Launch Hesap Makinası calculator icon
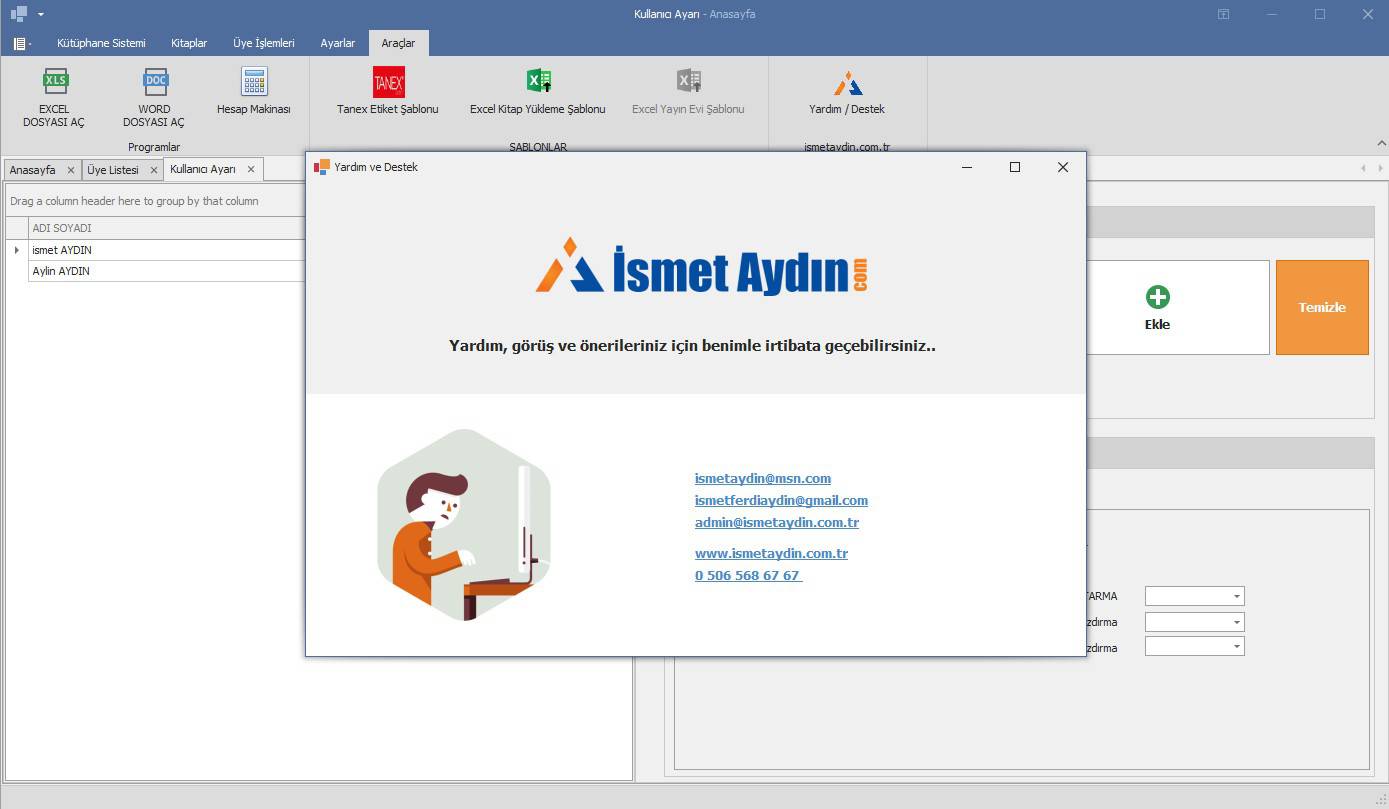1389x809 pixels. click(x=254, y=82)
